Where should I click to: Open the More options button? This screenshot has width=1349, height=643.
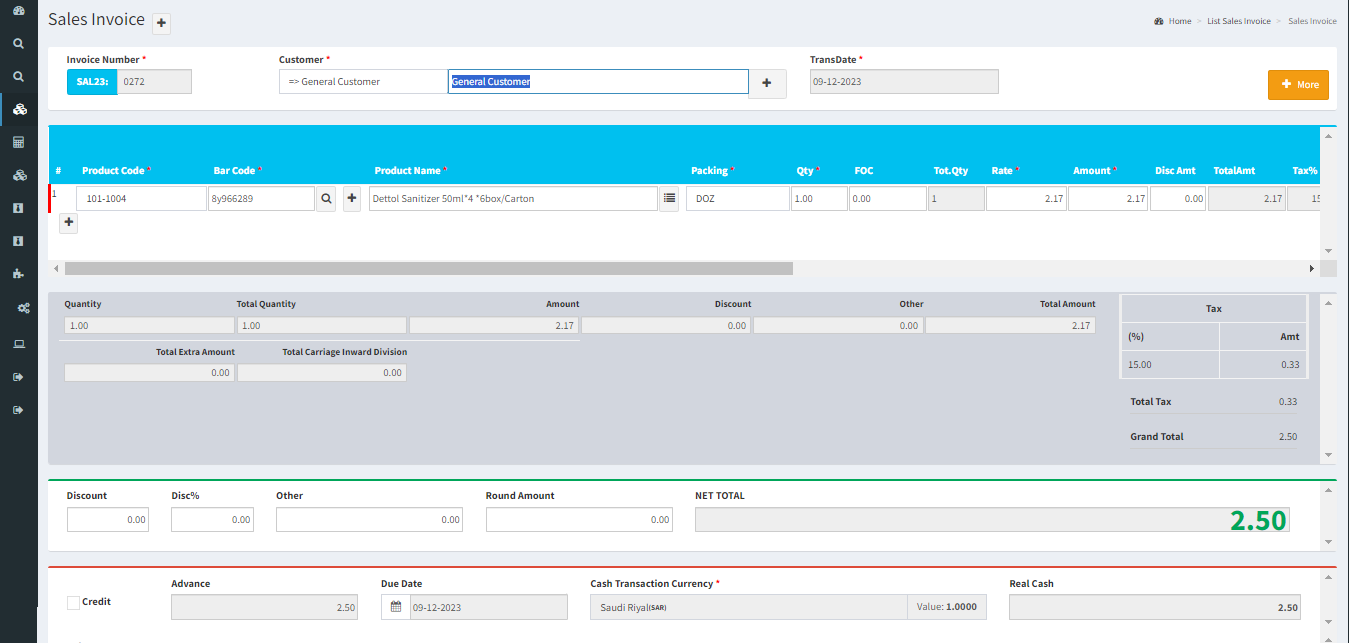tap(1298, 85)
